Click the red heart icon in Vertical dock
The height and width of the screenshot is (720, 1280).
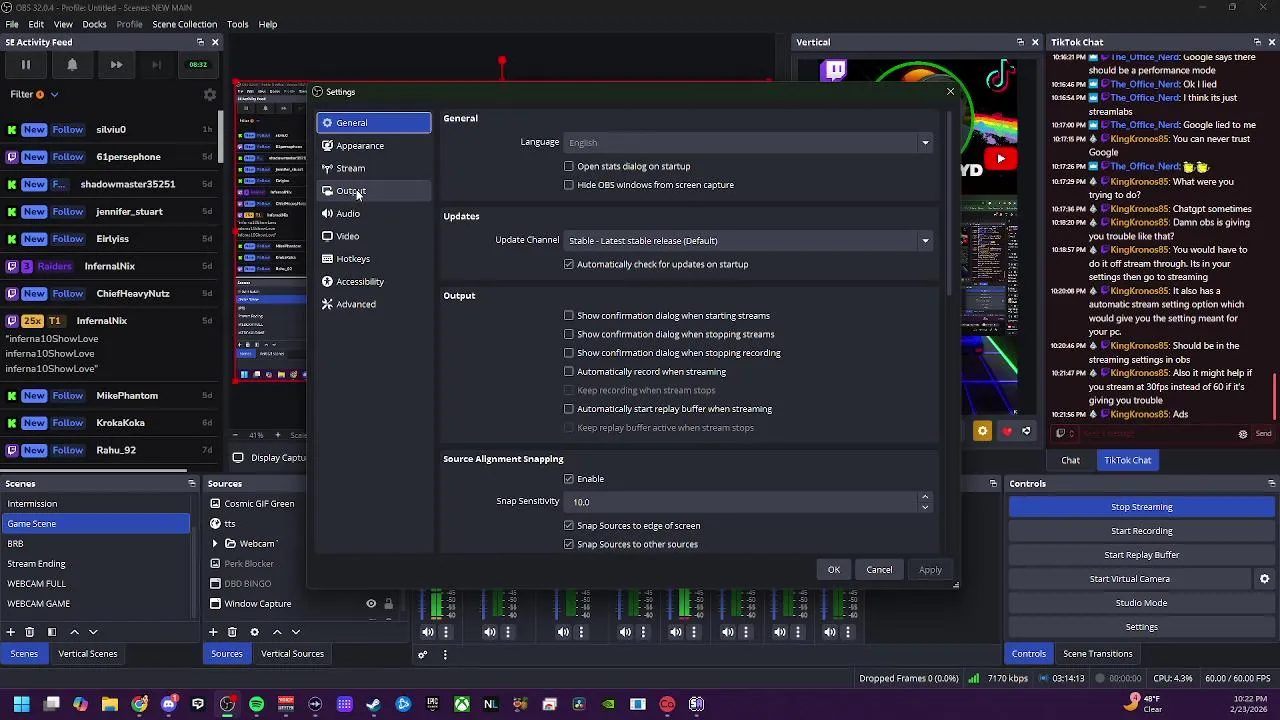(1007, 431)
